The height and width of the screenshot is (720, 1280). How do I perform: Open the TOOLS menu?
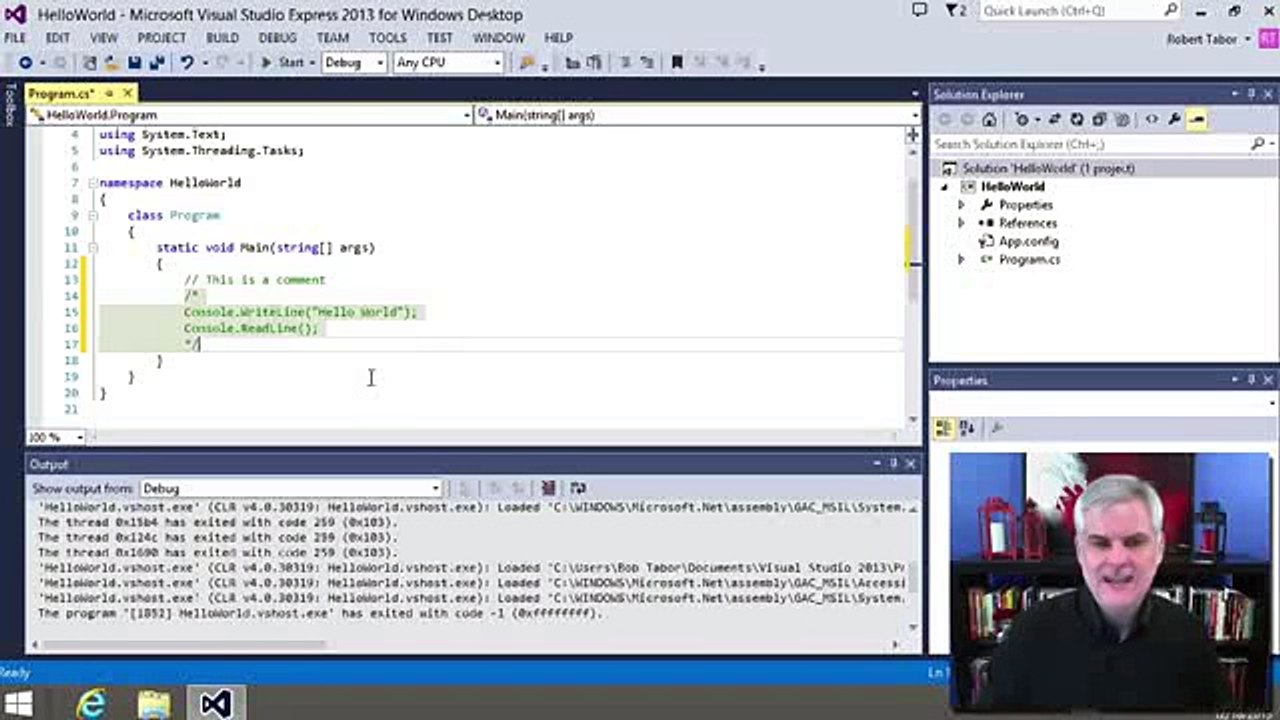(388, 38)
